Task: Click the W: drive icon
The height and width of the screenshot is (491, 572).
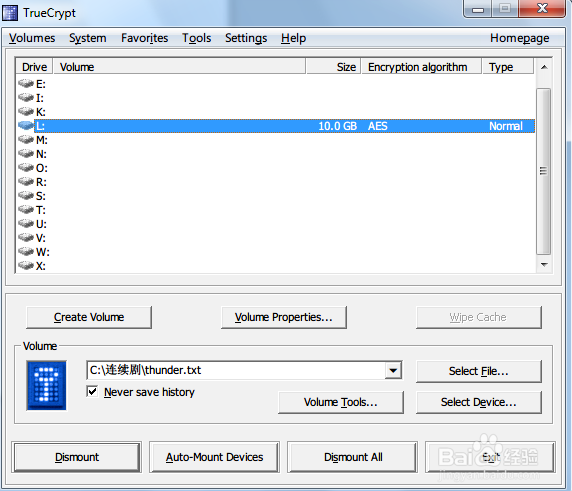Action: [x=26, y=251]
